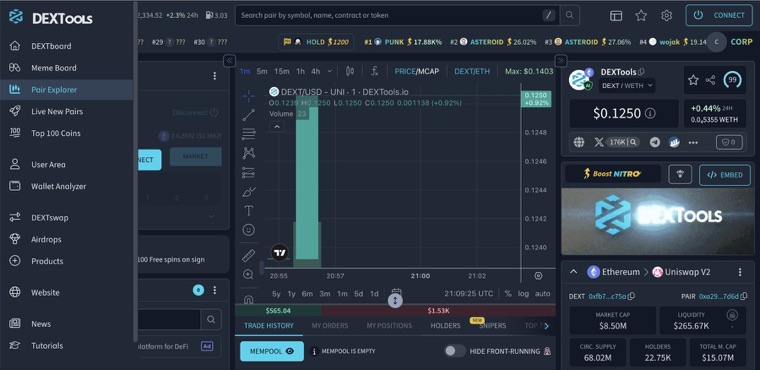Open the layout panel icon in the top bar

[x=616, y=16]
